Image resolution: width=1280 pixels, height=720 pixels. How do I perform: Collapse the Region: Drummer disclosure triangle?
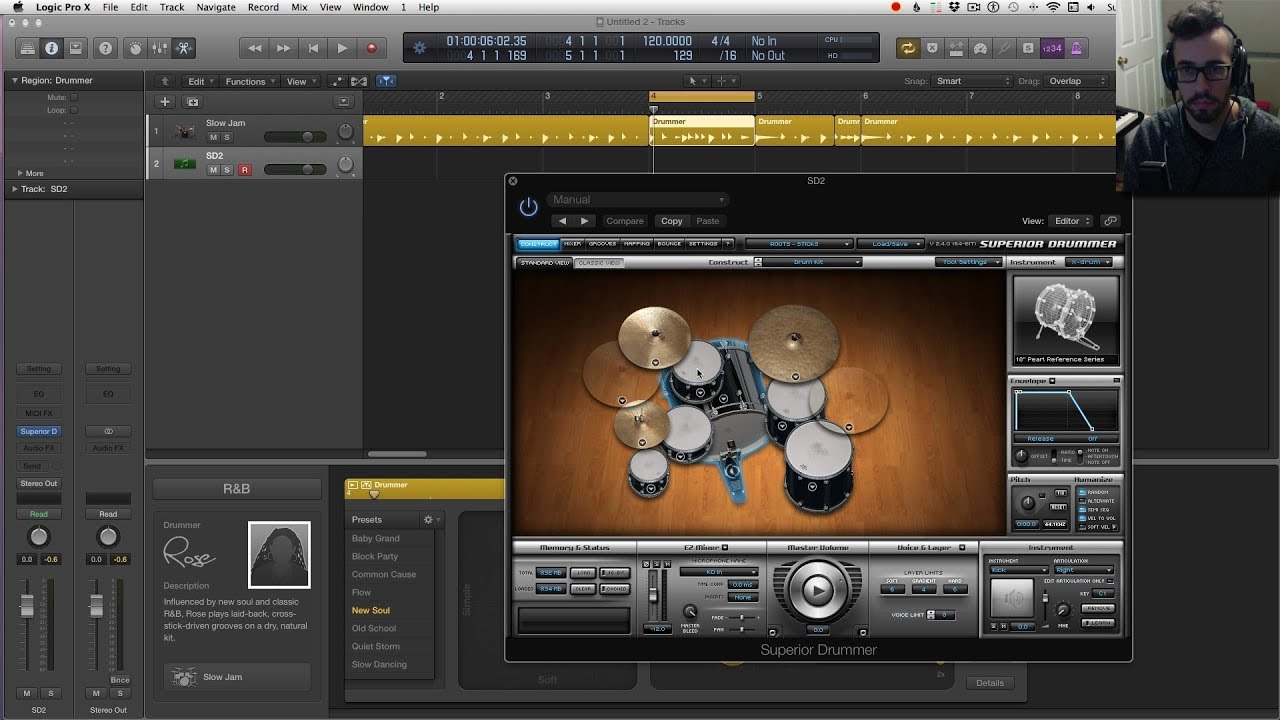click(x=15, y=80)
